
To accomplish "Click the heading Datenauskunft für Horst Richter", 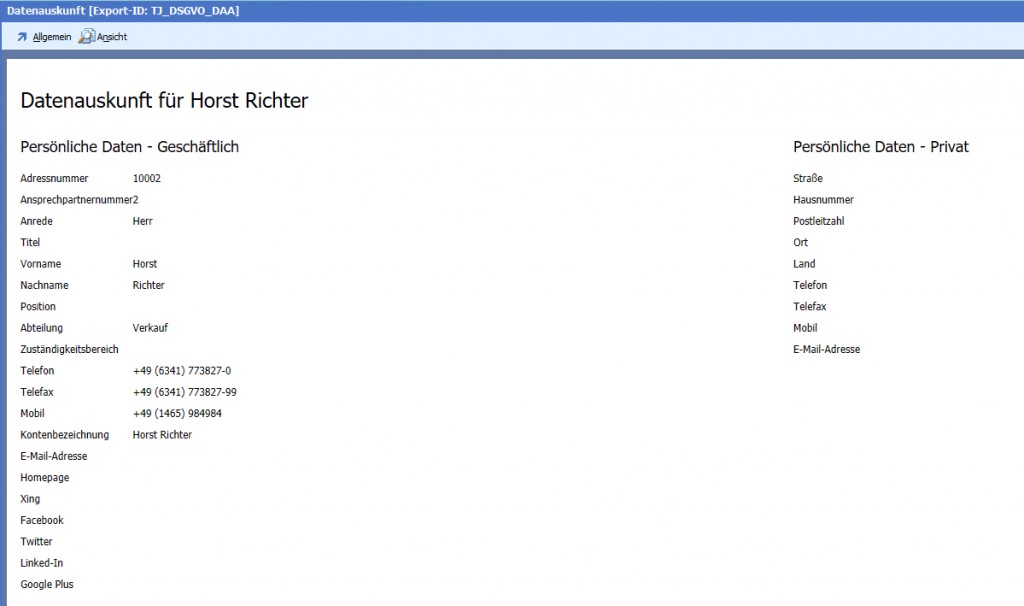I will point(164,100).
